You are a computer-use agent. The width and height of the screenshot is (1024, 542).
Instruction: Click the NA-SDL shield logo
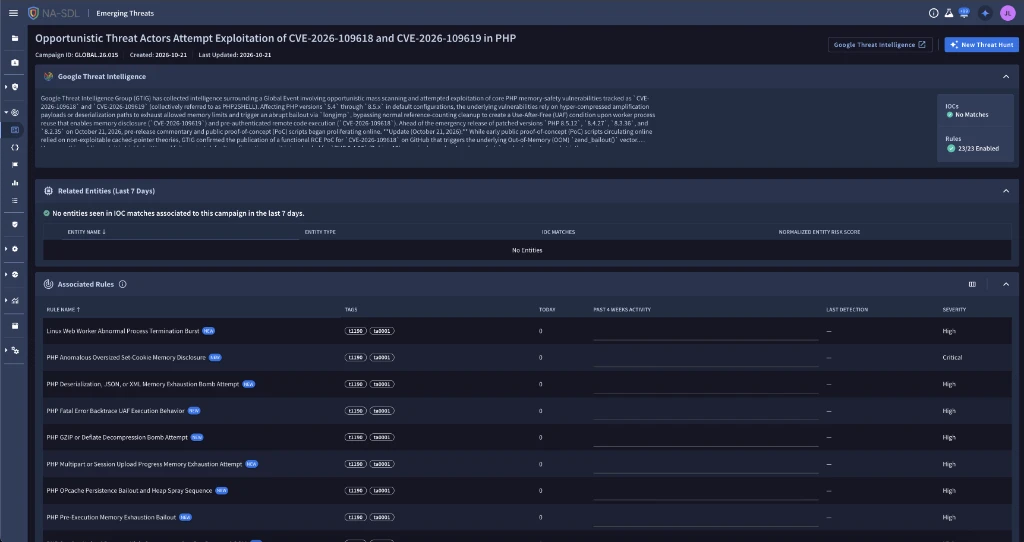point(33,13)
